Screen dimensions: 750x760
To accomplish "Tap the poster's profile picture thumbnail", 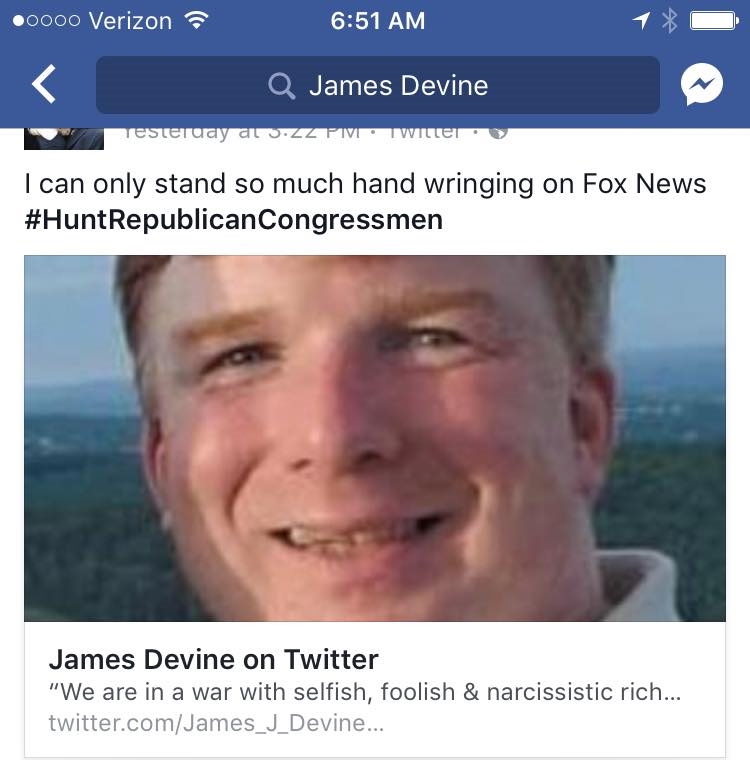I will 64,139.
